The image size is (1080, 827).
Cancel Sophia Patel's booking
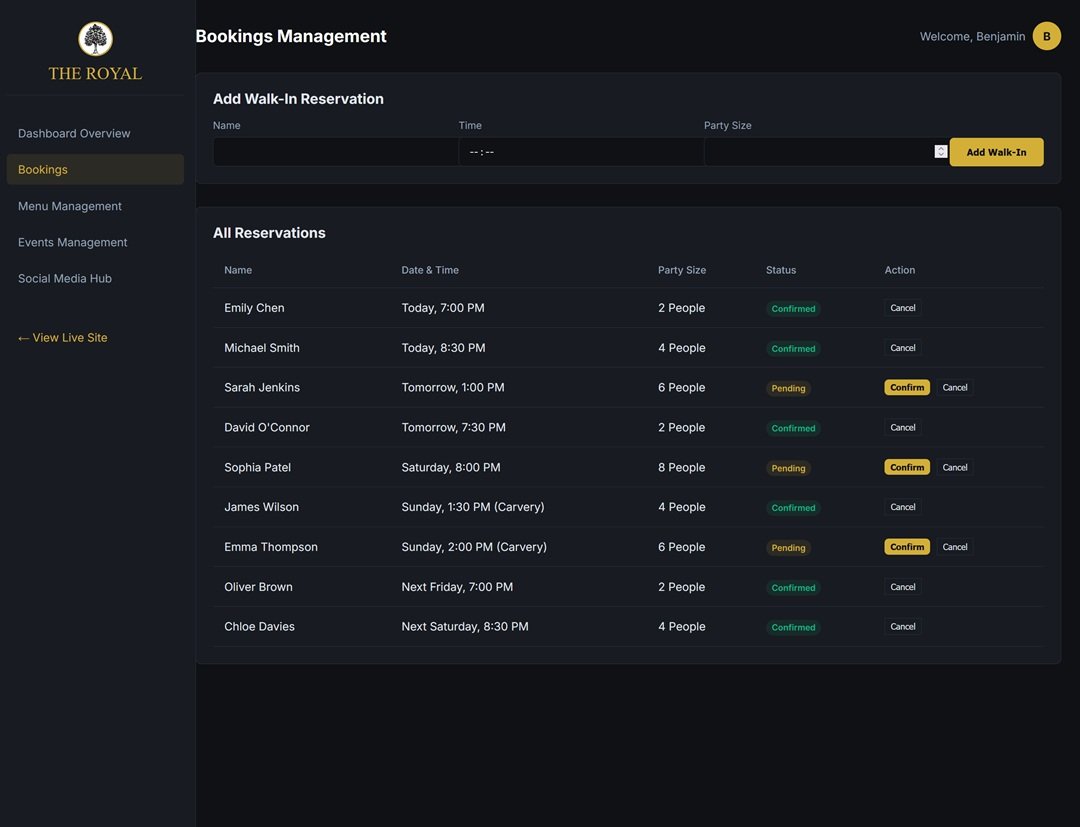tap(955, 468)
